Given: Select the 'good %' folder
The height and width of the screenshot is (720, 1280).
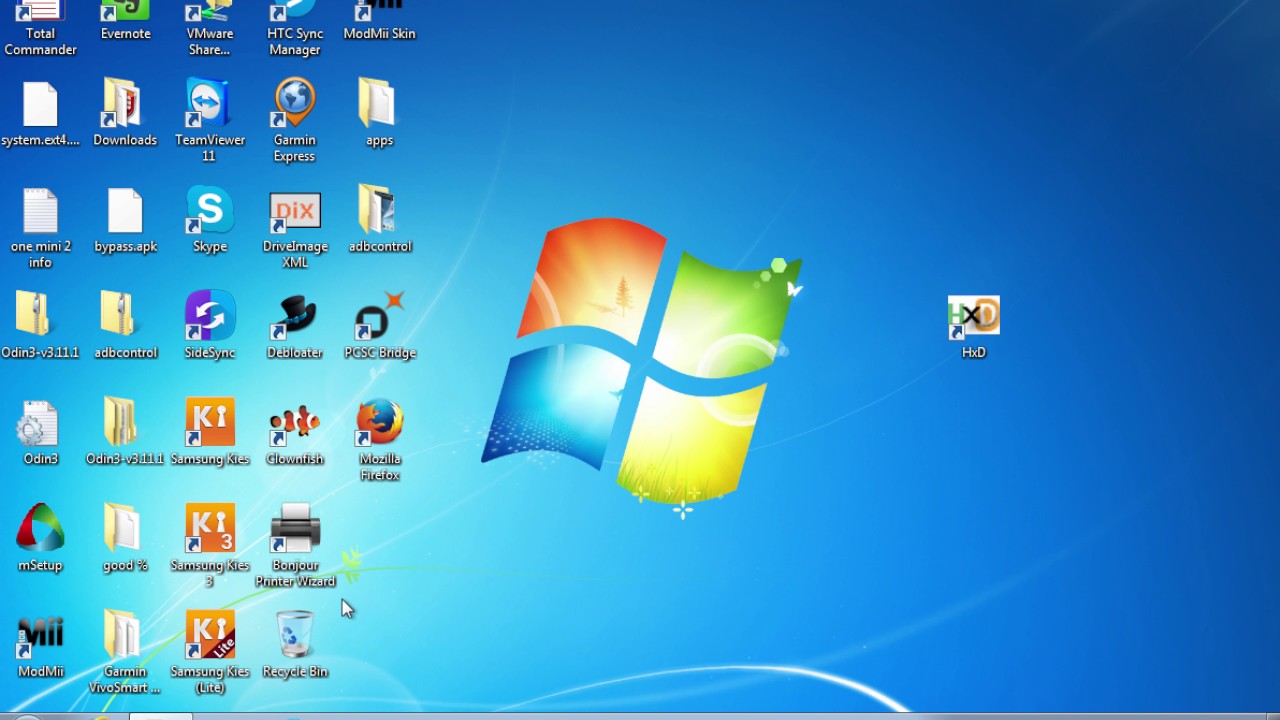Looking at the screenshot, I should tap(125, 538).
